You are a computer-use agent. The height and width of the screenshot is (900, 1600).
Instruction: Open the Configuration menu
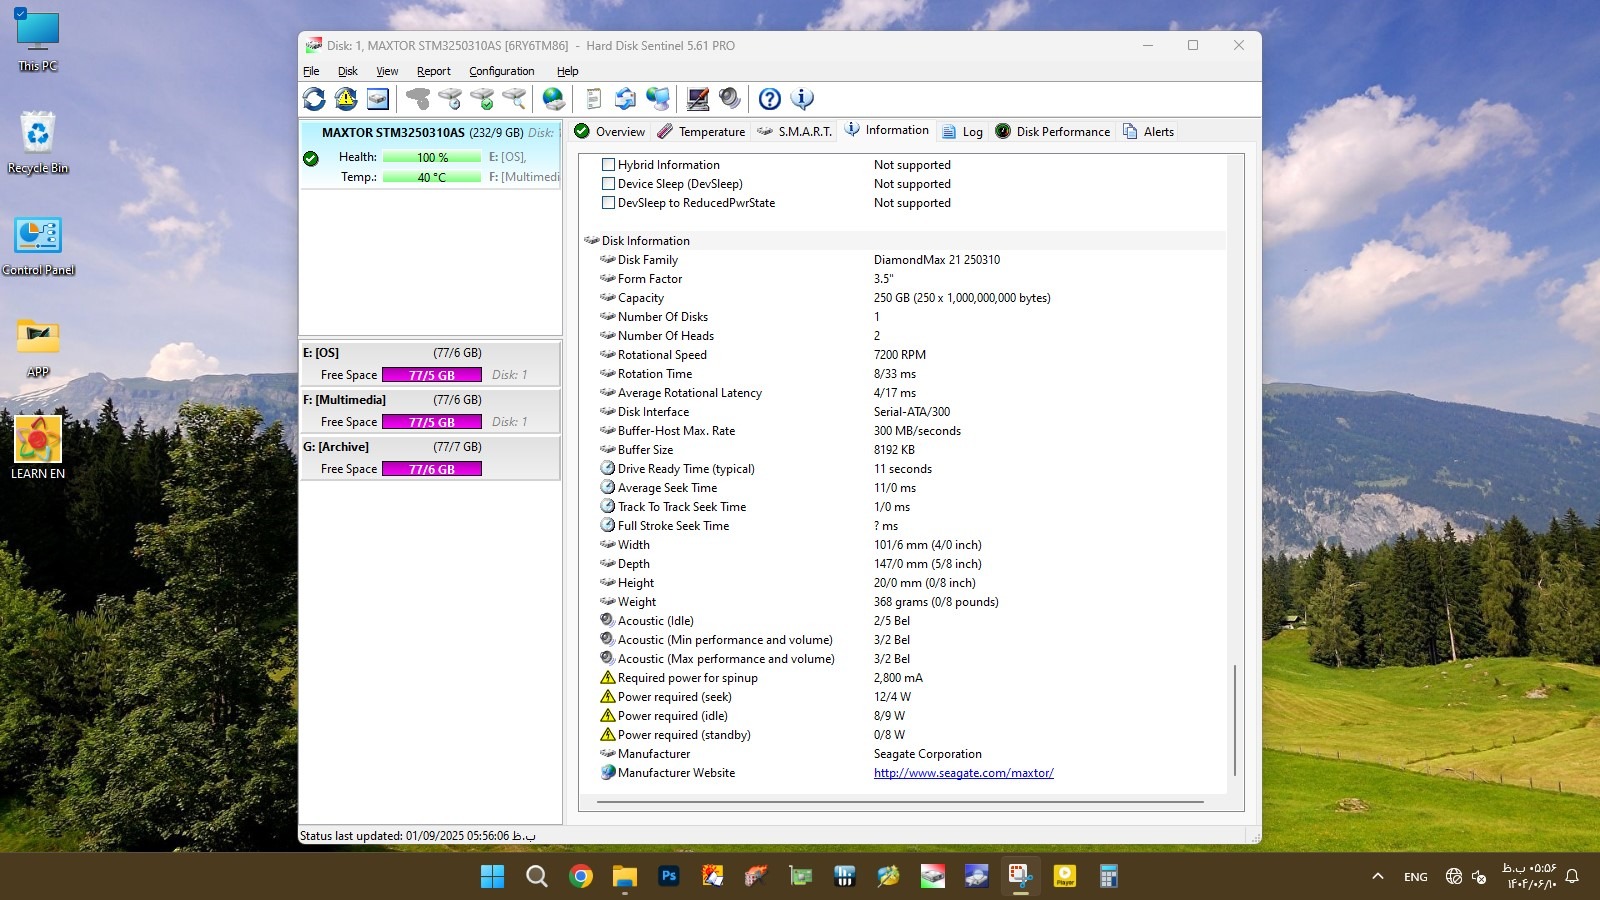click(501, 71)
